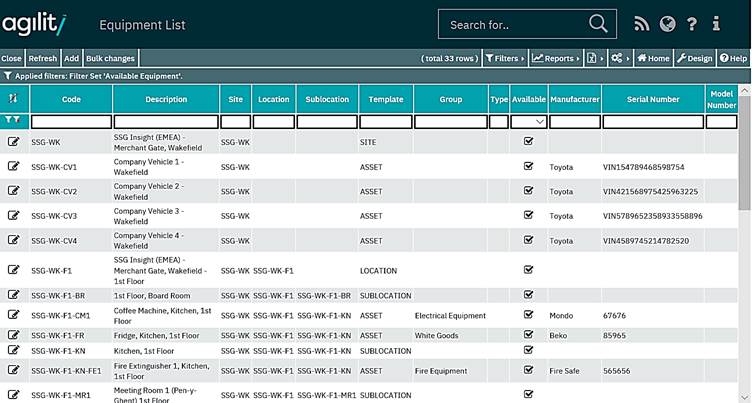The width and height of the screenshot is (752, 403).
Task: Open the question mark help icon
Action: tap(692, 24)
